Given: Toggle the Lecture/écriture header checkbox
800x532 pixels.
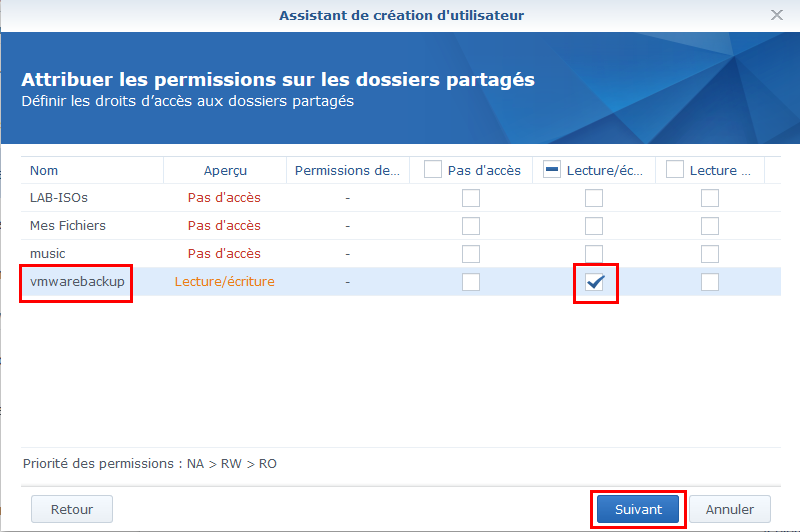Looking at the screenshot, I should click(x=552, y=169).
